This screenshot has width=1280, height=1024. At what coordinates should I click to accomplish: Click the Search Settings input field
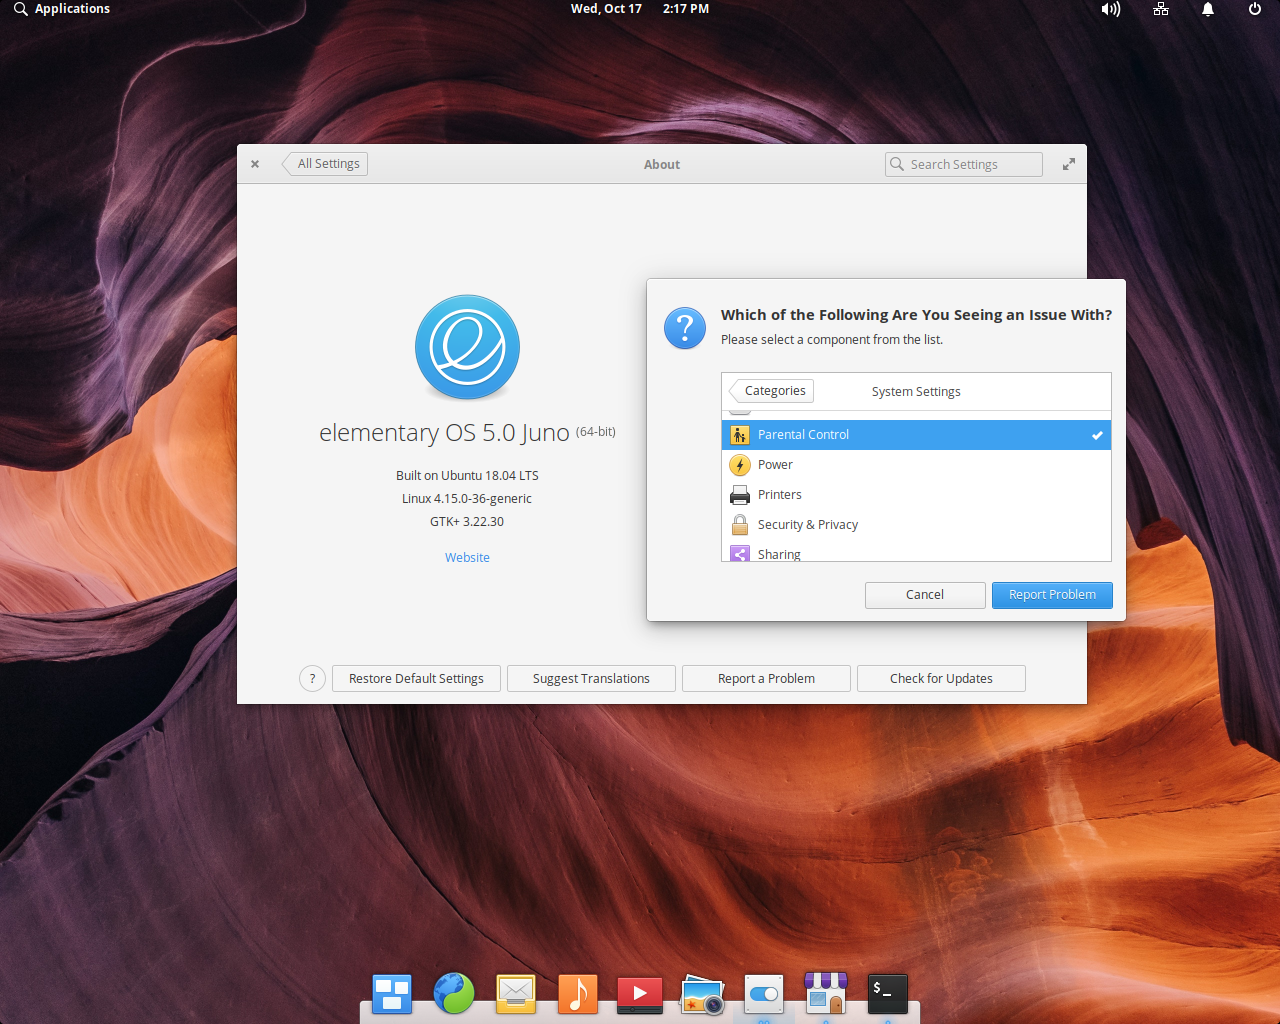point(963,164)
